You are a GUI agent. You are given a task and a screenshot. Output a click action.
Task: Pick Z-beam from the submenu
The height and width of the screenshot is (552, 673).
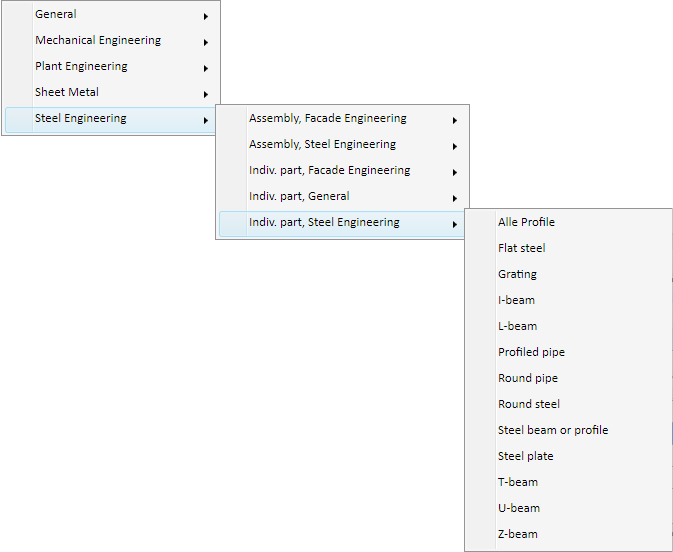pos(569,534)
